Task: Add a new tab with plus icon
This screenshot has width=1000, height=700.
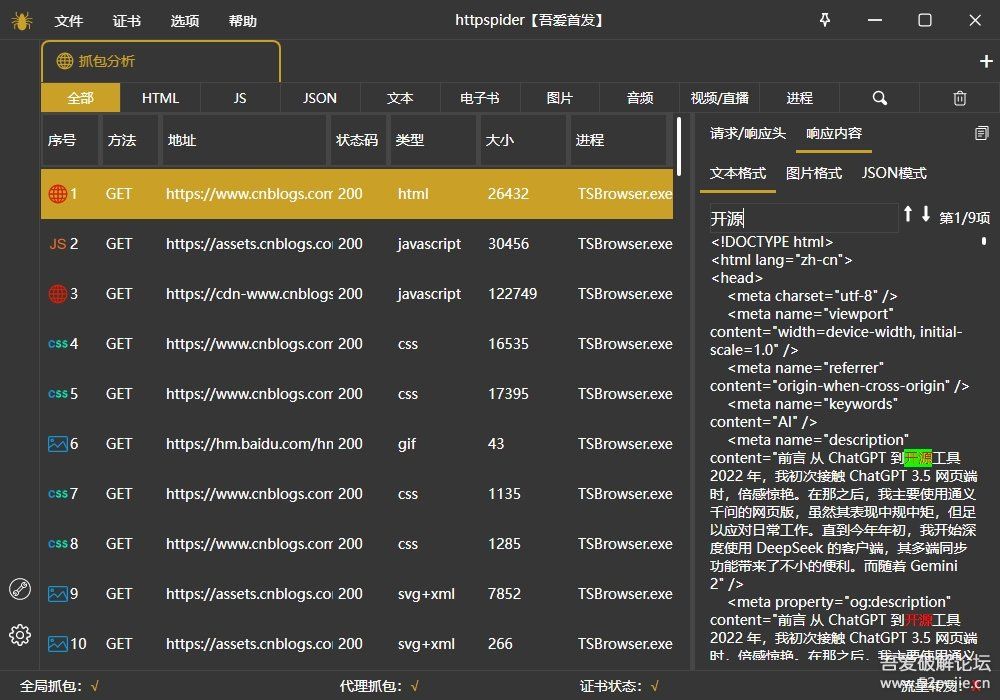Action: point(985,61)
